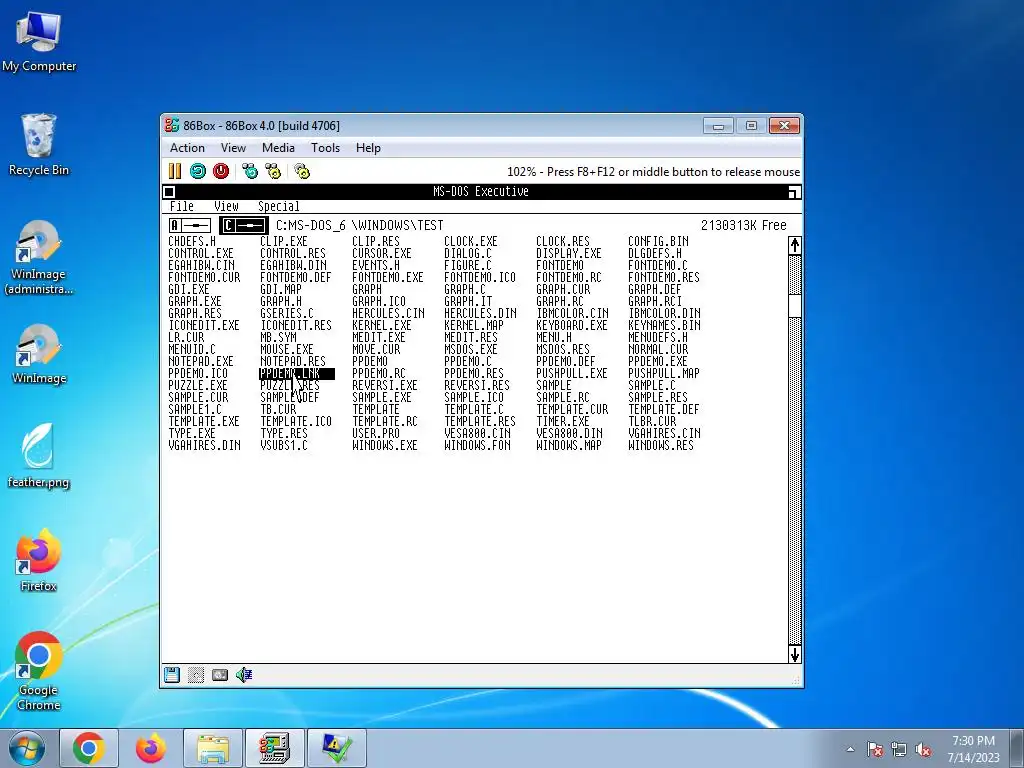Open the Help menu
1024x768 pixels.
pos(368,148)
